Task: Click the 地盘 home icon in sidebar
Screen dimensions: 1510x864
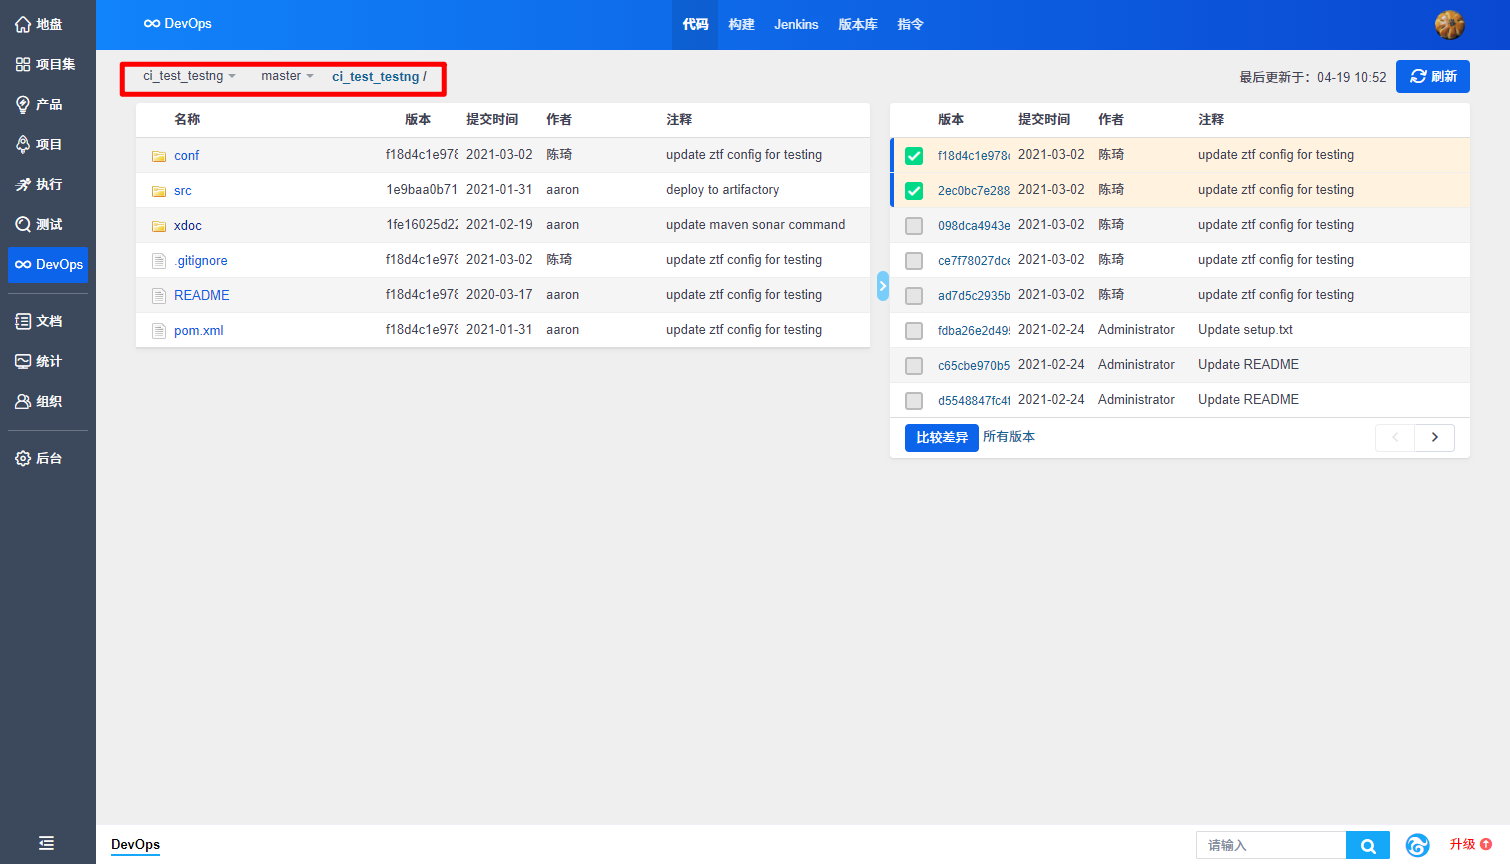Action: (23, 24)
